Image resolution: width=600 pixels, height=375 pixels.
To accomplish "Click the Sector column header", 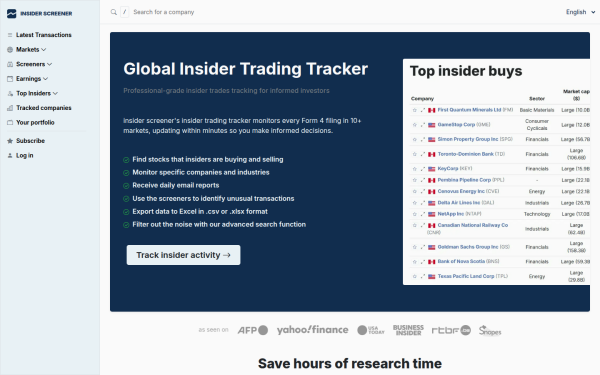I will click(537, 99).
